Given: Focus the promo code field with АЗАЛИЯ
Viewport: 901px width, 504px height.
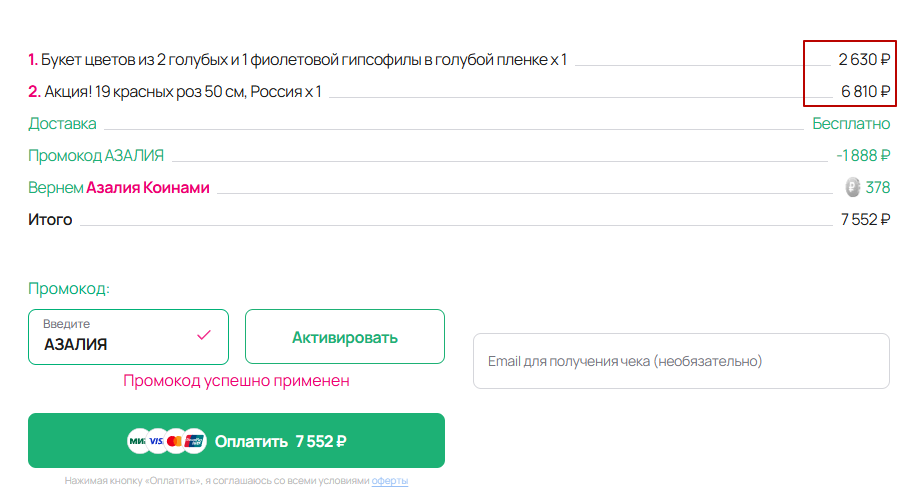Looking at the screenshot, I should click(128, 337).
